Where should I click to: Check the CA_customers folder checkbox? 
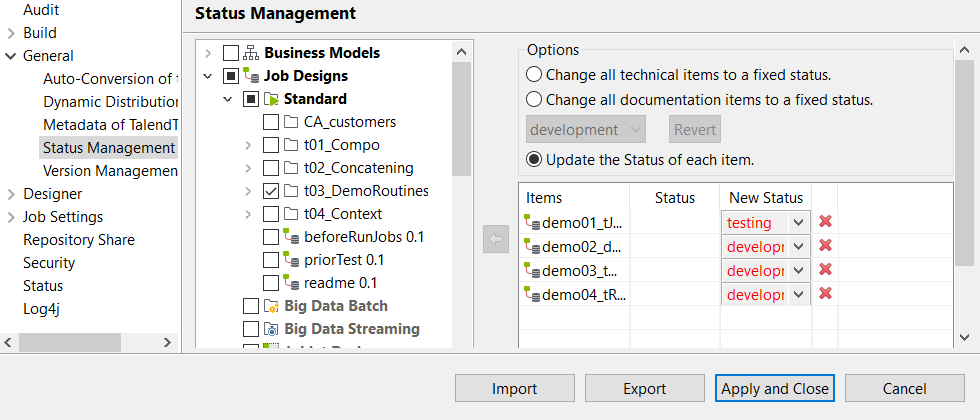[271, 122]
